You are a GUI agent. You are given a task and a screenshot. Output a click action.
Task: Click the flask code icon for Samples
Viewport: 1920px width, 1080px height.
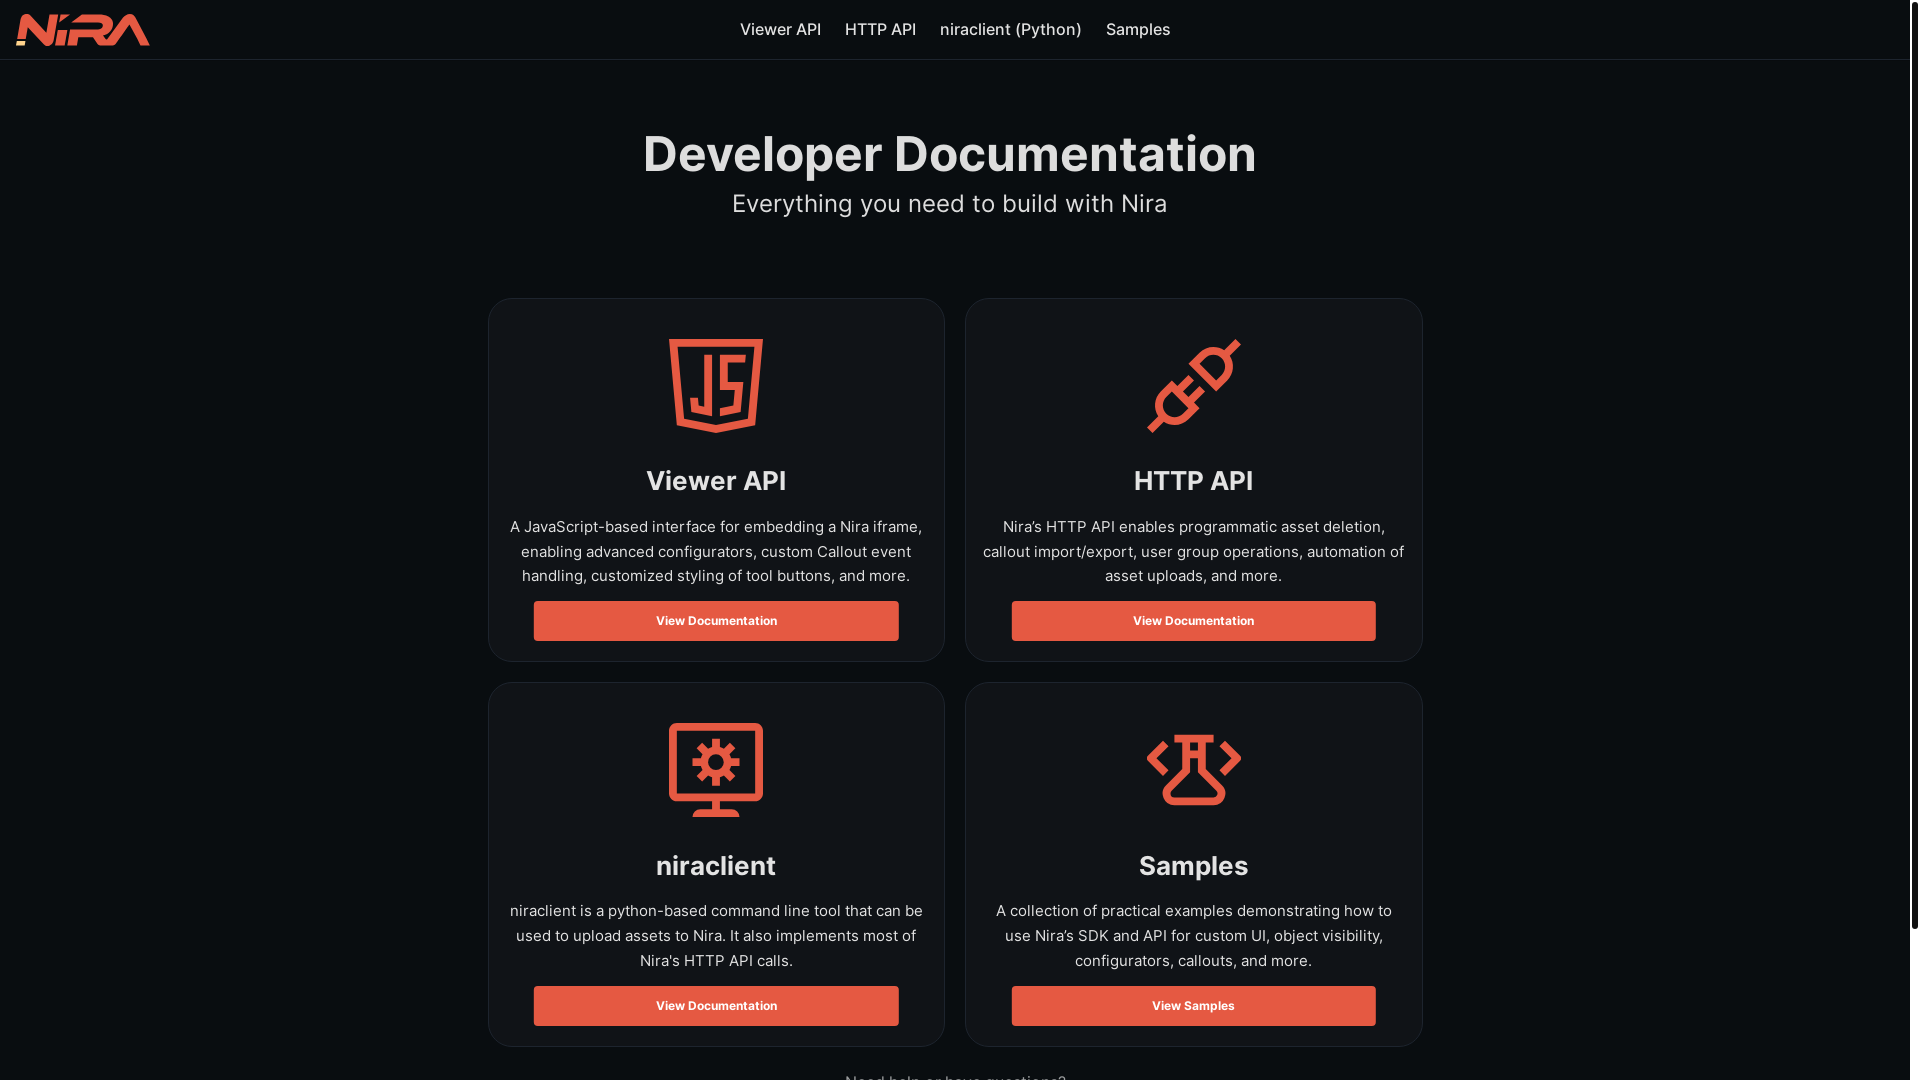1194,770
